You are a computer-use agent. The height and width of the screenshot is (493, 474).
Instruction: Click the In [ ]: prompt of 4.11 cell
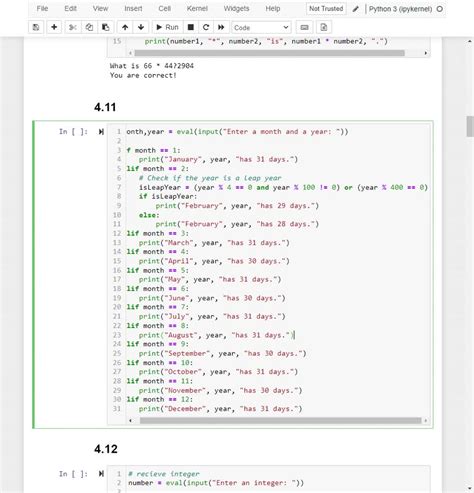click(73, 132)
